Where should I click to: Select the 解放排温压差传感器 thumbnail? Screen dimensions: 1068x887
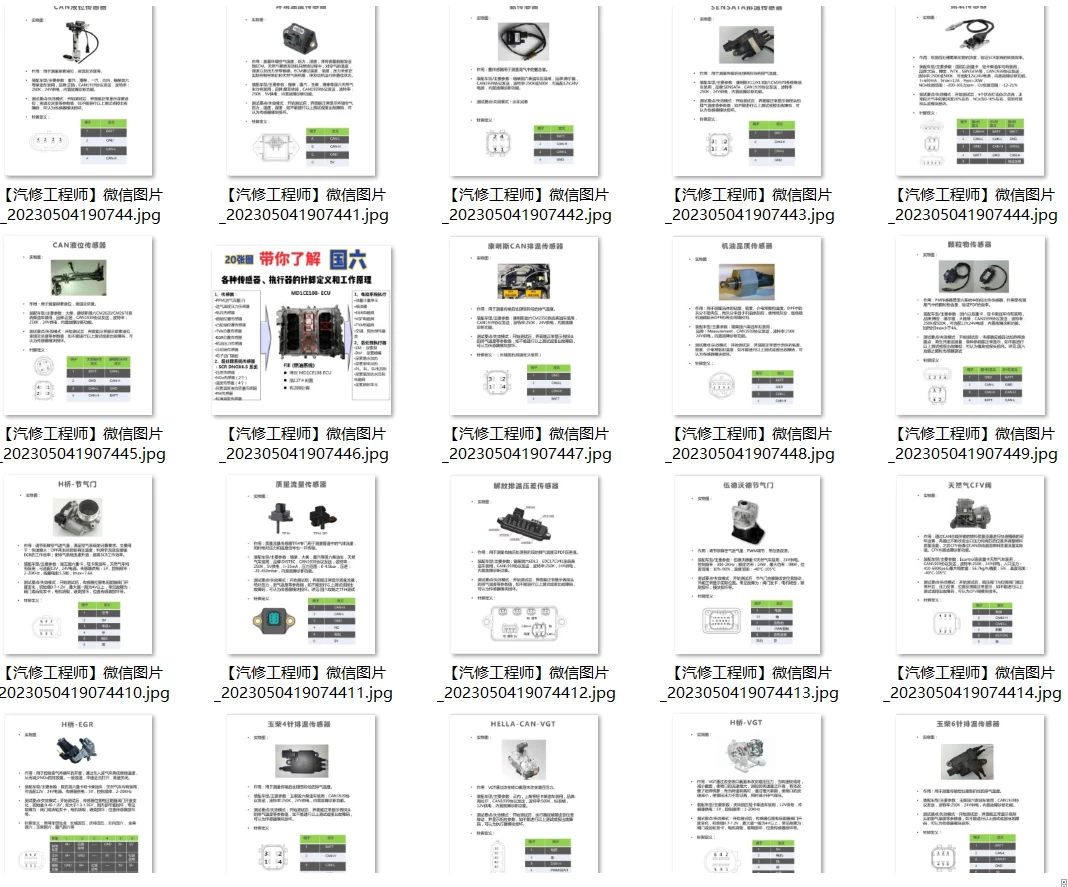526,565
